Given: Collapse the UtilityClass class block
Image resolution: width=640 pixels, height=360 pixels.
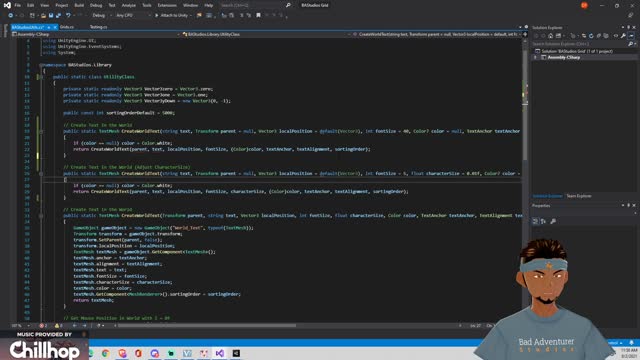Looking at the screenshot, I should point(41,77).
